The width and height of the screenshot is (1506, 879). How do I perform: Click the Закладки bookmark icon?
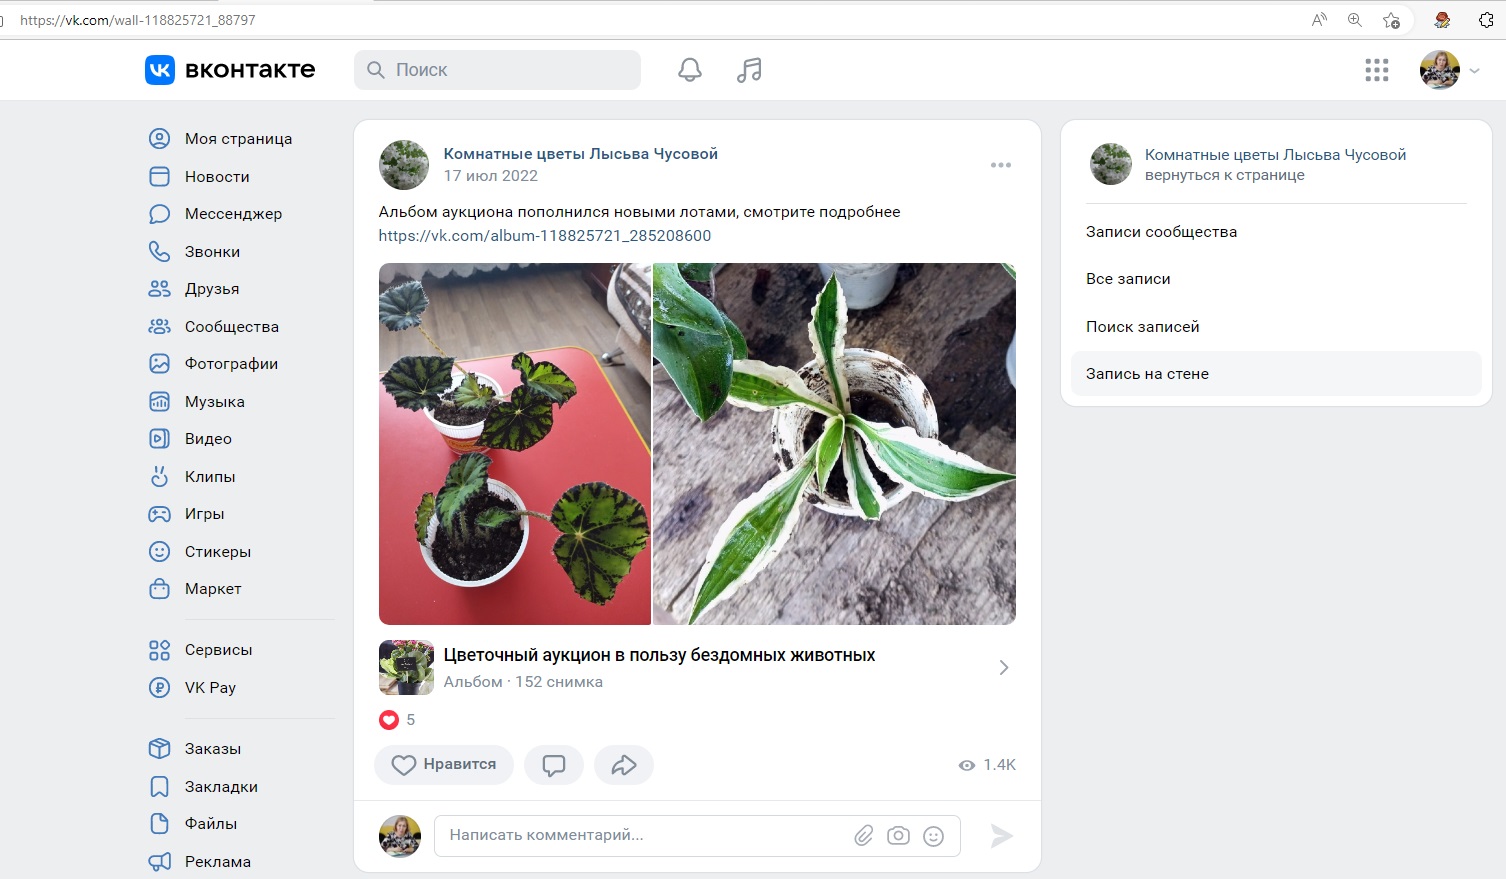click(159, 786)
